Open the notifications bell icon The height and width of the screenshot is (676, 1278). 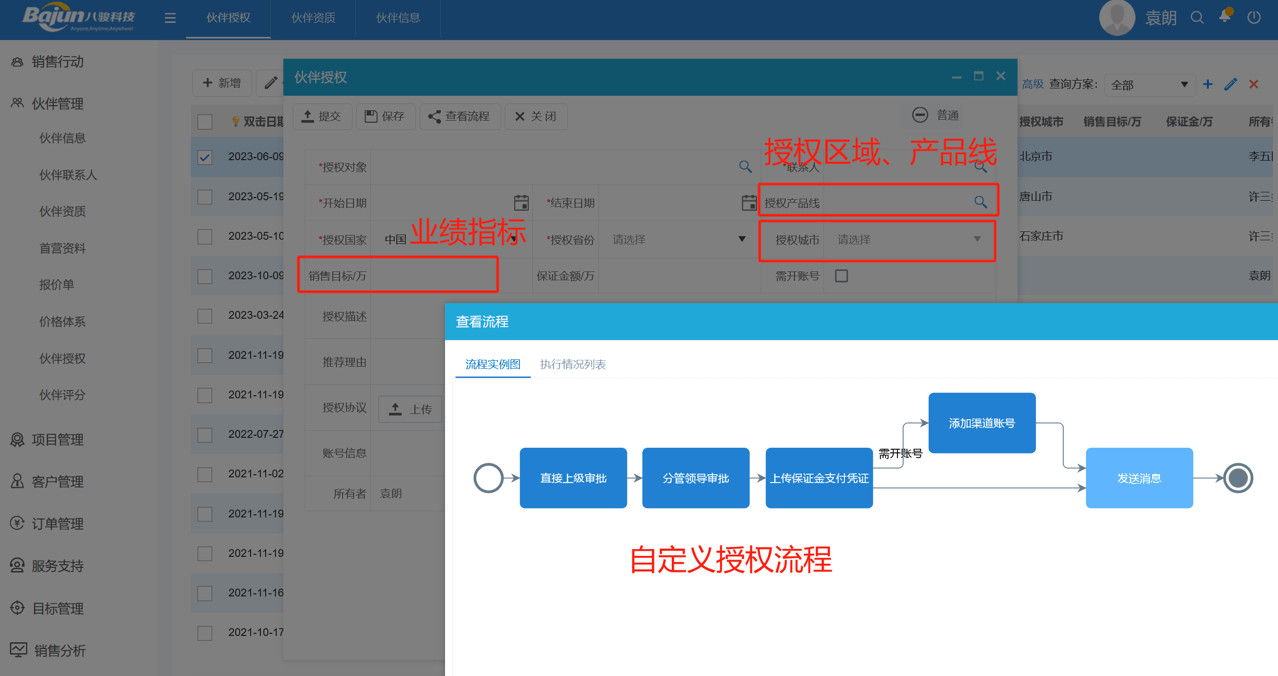[1224, 17]
